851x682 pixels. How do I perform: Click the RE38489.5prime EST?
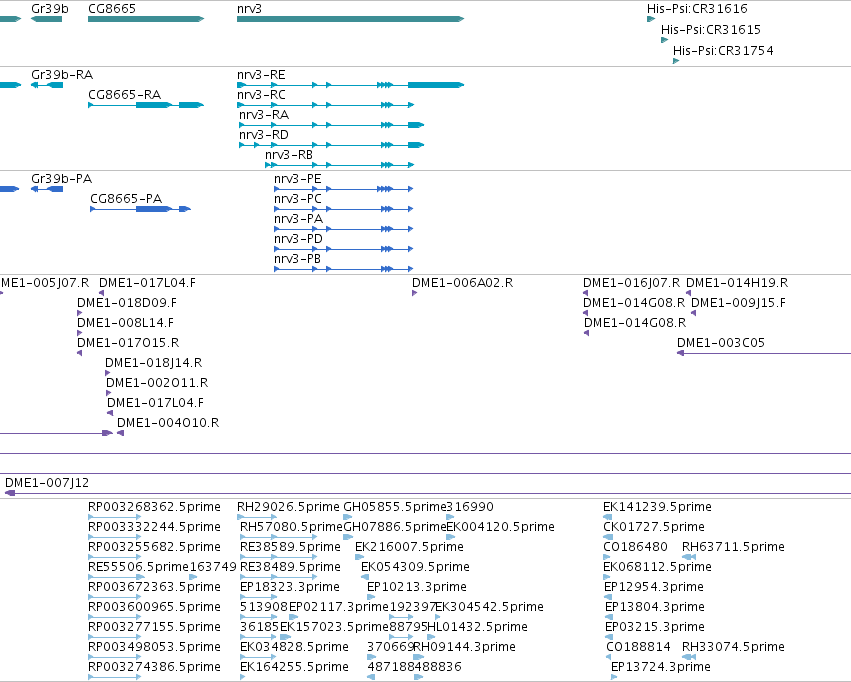[x=290, y=568]
